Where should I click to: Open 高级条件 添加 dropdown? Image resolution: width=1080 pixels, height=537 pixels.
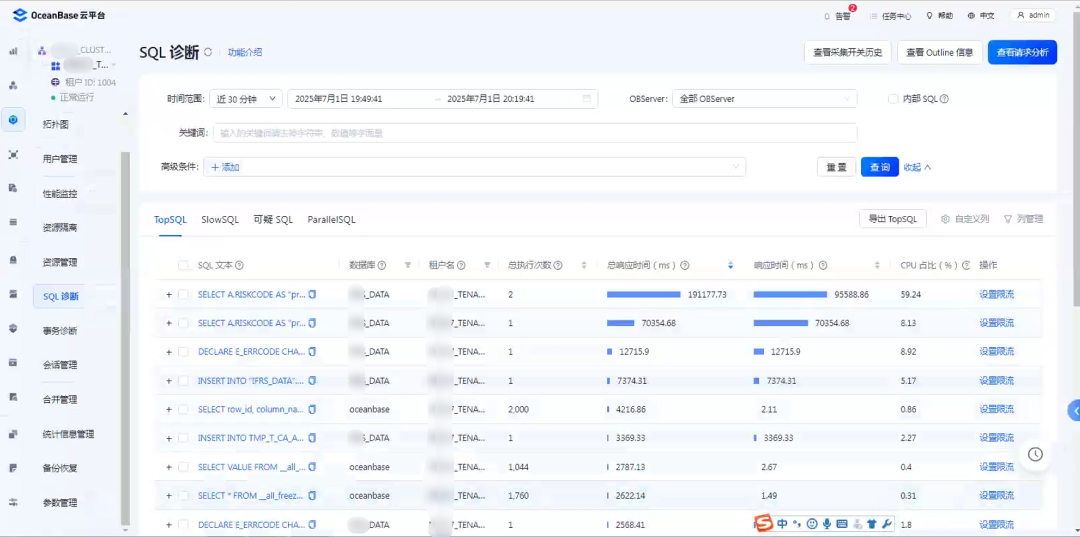475,167
